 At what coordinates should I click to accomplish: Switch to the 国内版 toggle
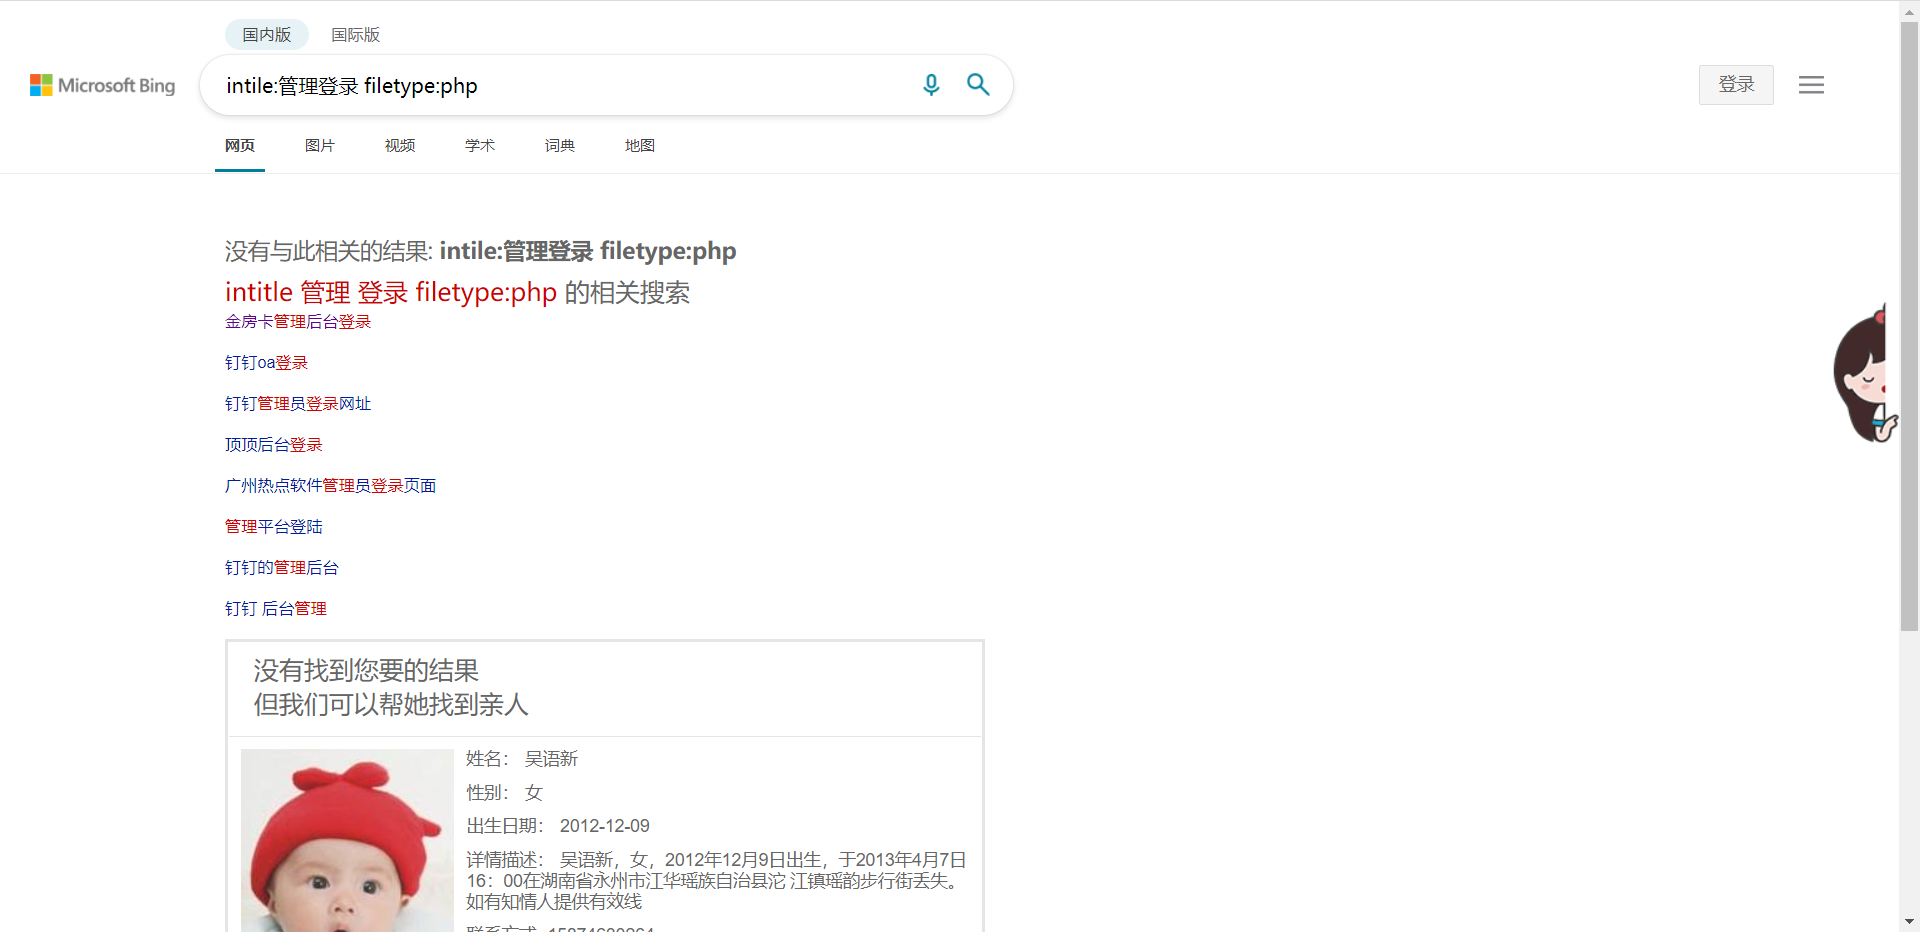click(266, 35)
